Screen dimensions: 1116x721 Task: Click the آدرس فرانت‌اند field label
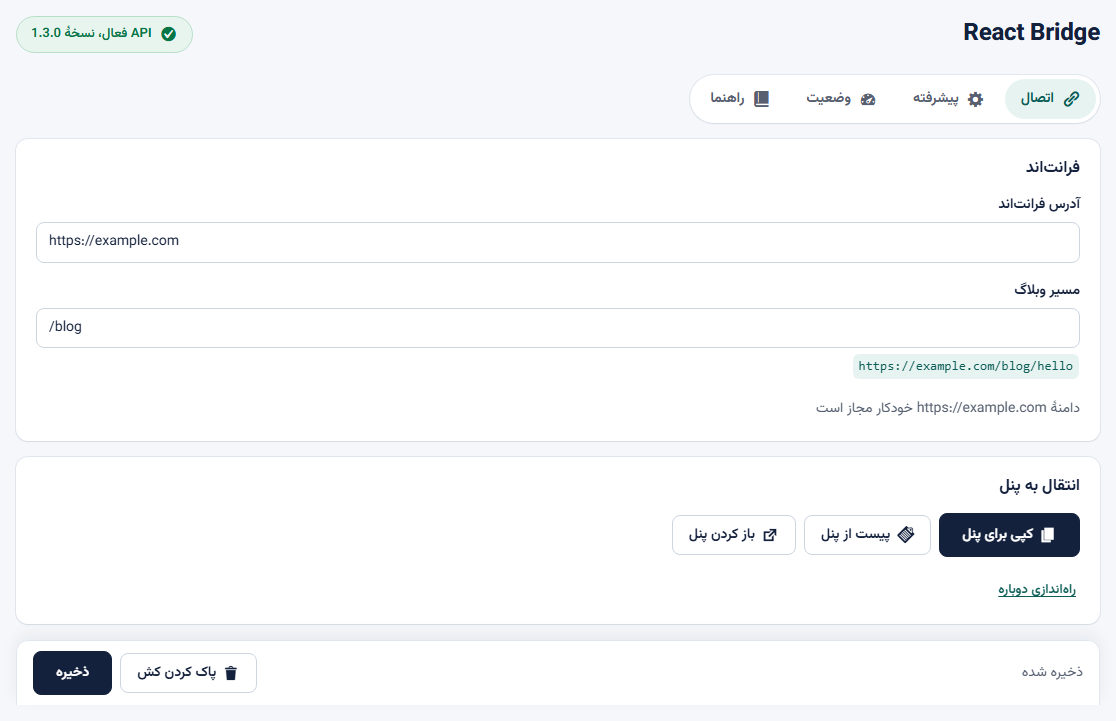1039,204
